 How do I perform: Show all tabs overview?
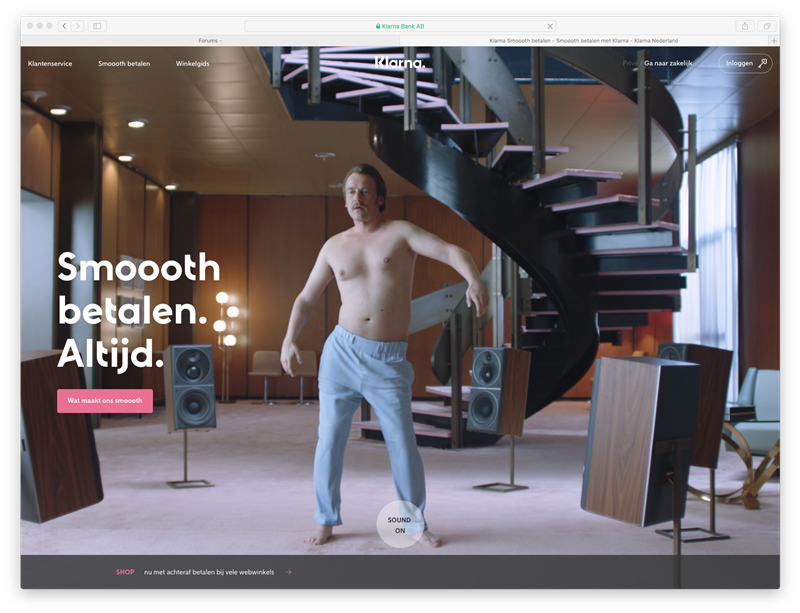click(767, 25)
